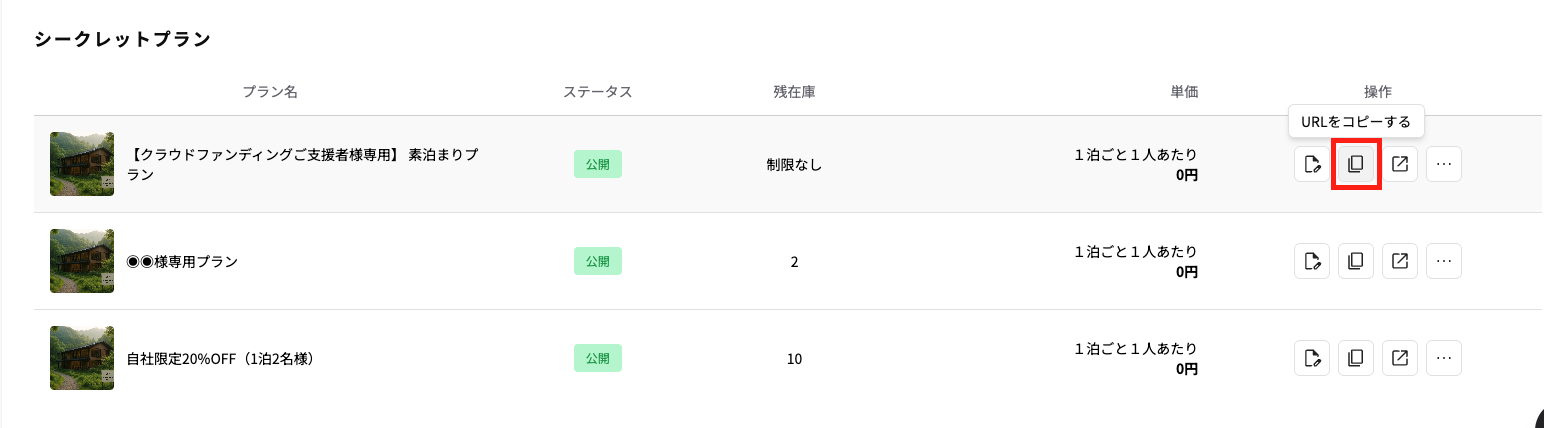Viewport: 1544px width, 428px height.
Task: Open the 【クラウドファンディングご支援者様専用】 plan name
Action: [304, 164]
